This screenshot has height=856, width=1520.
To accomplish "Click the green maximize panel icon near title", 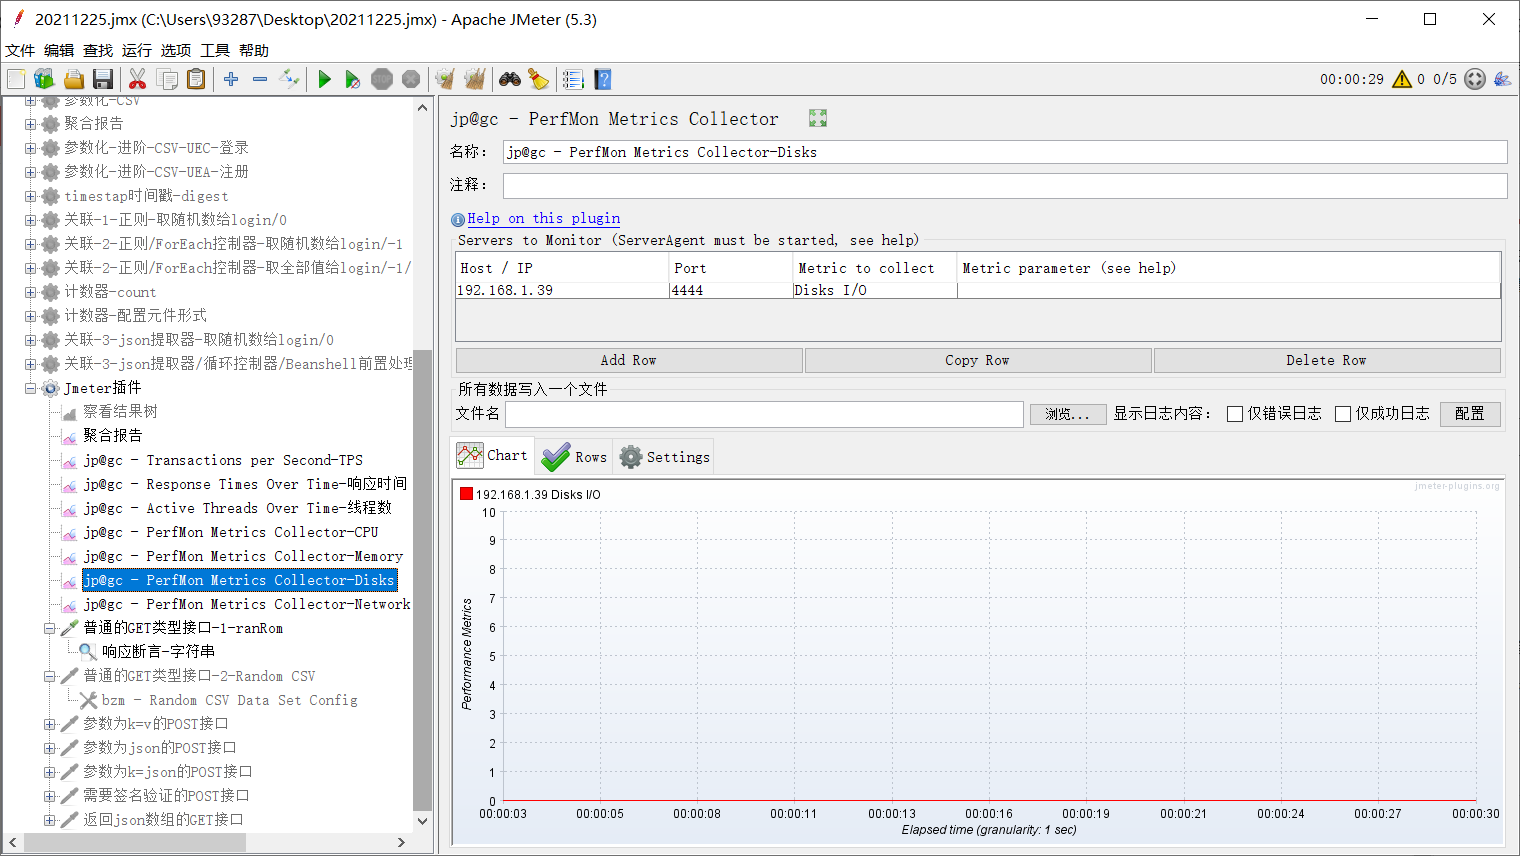I will point(818,118).
